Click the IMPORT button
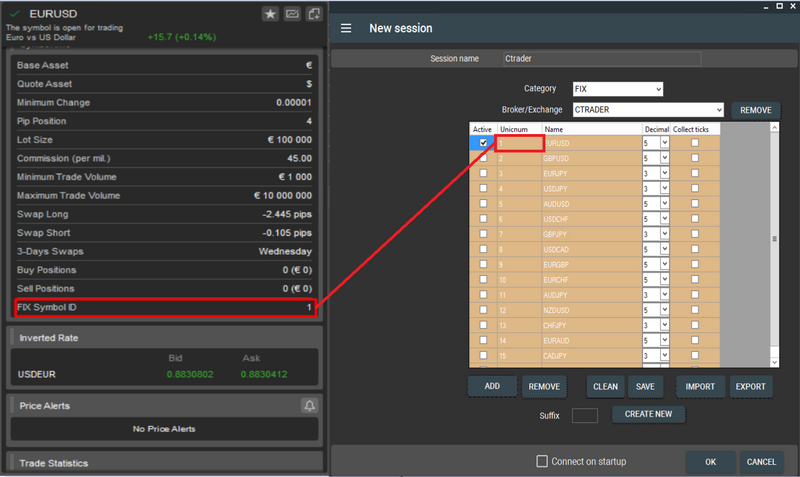Viewport: 800px width, 477px height. pos(700,386)
